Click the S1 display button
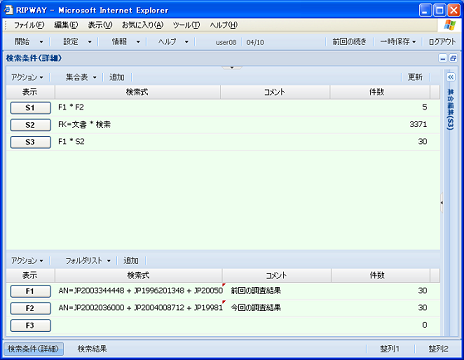Viewport: 464px width, 360px height. (30, 108)
